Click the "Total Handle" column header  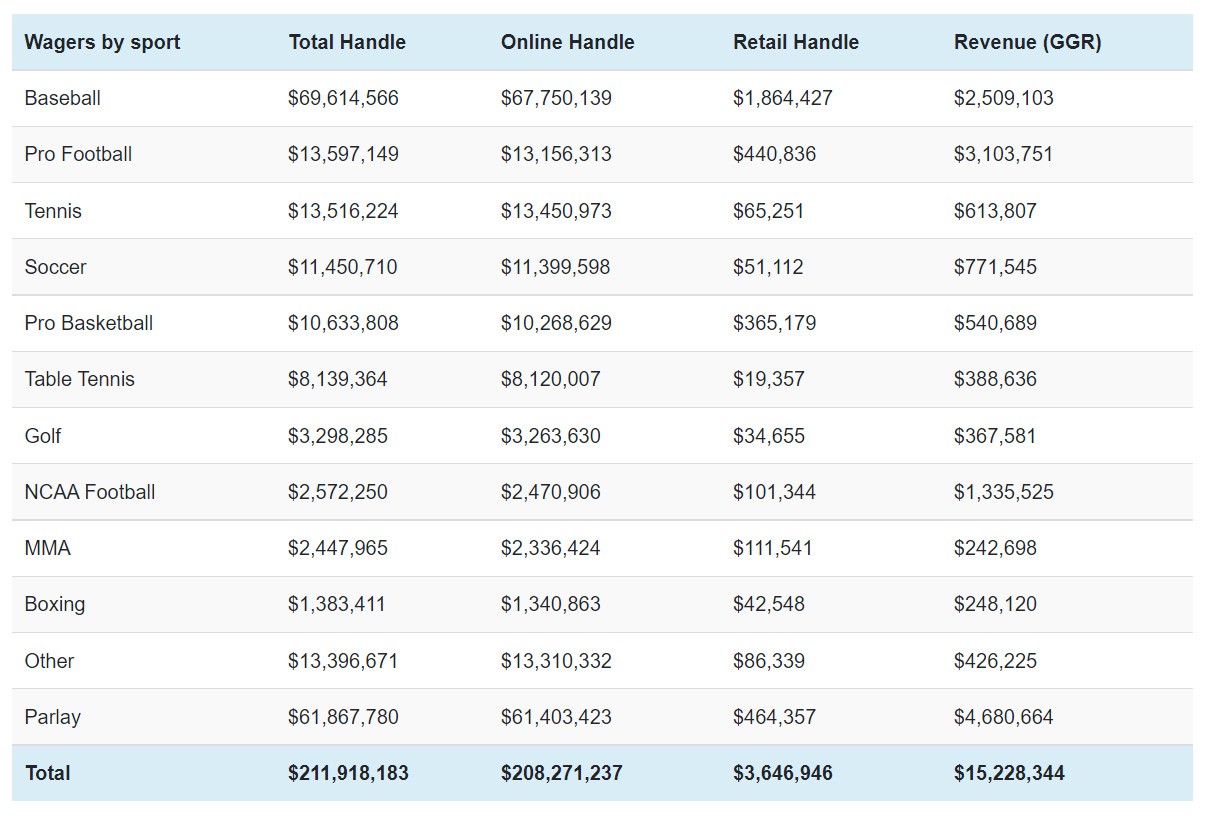pos(347,42)
